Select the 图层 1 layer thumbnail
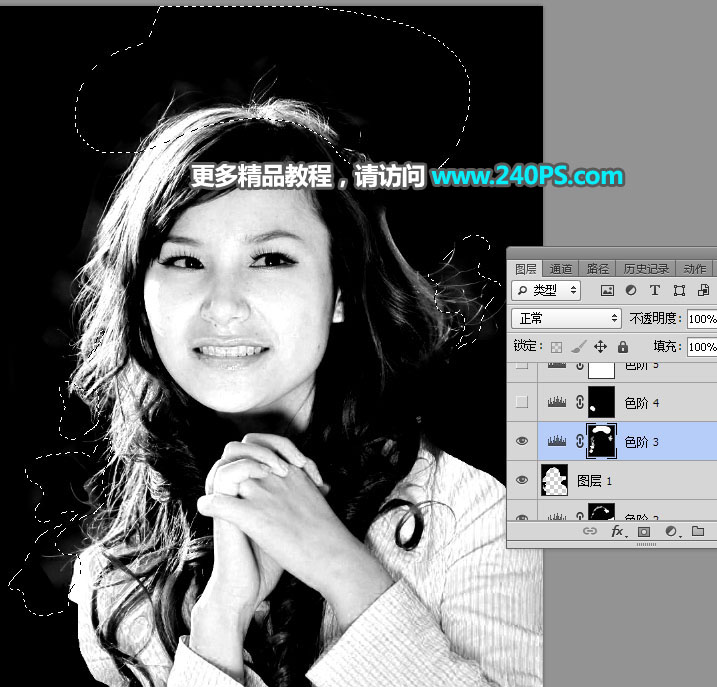The width and height of the screenshot is (717, 687). (555, 480)
